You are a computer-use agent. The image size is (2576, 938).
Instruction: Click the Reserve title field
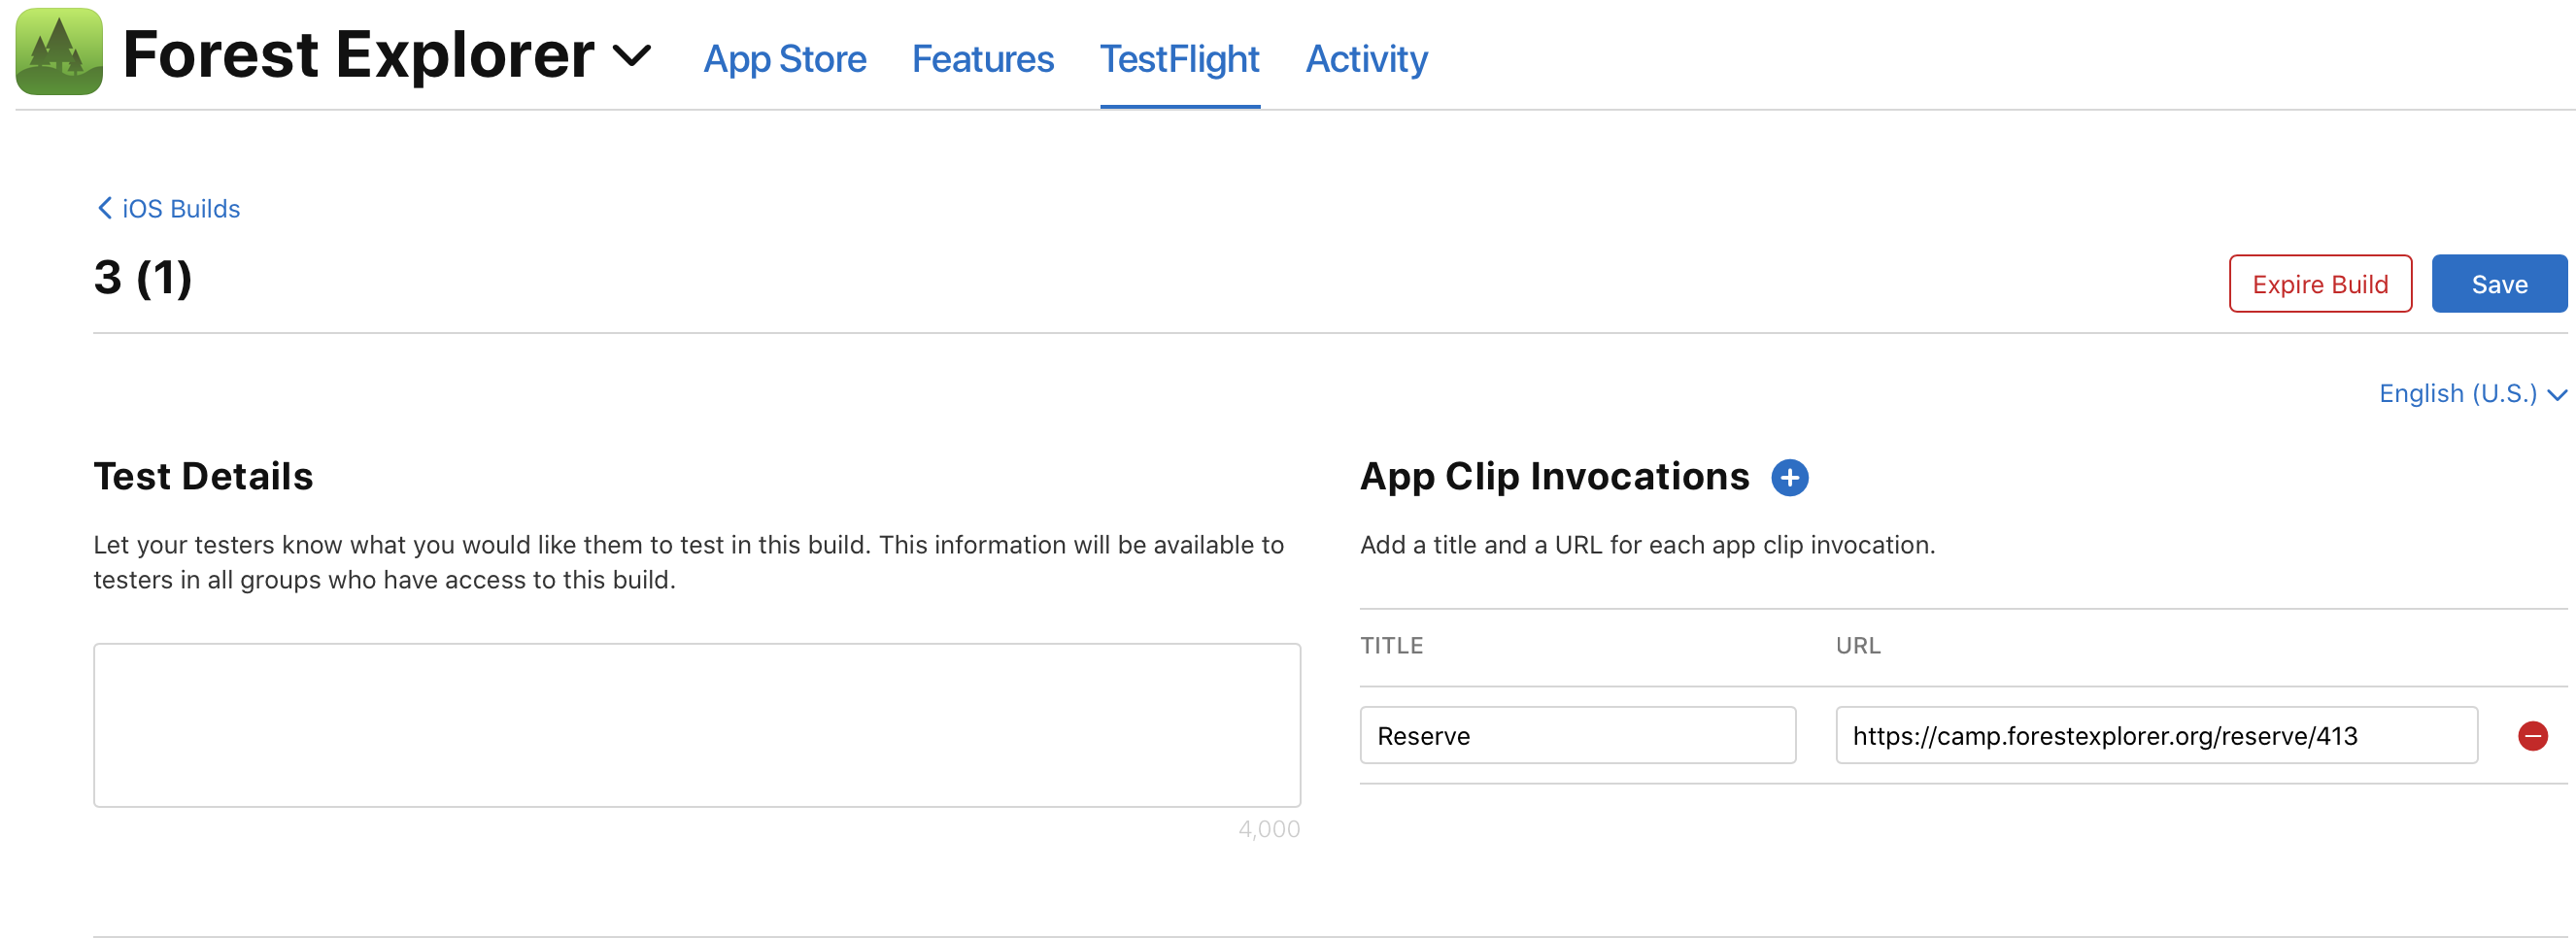click(1577, 735)
